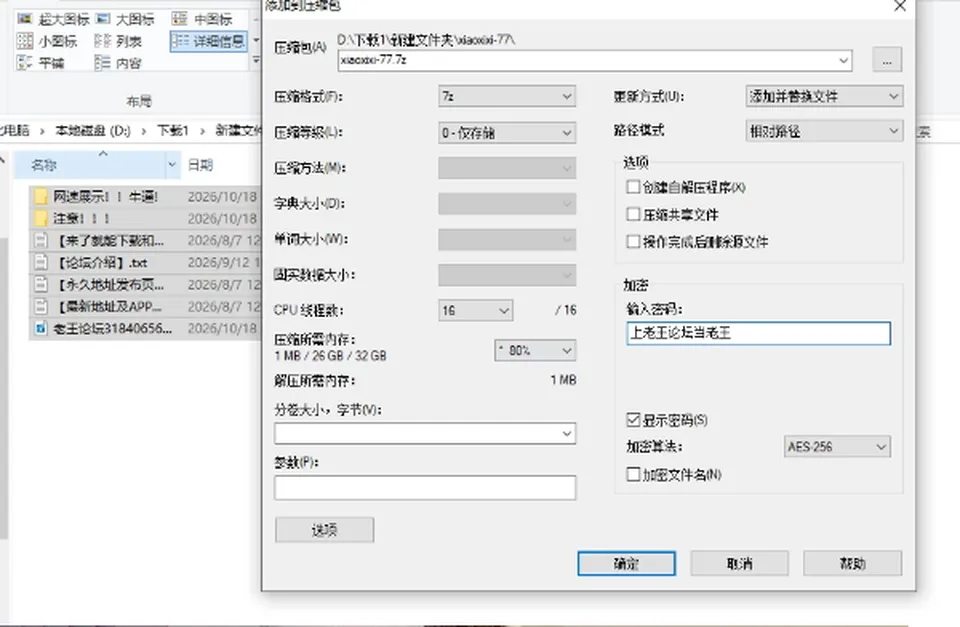
Task: Confirm compression with 确定 button
Action: [626, 563]
